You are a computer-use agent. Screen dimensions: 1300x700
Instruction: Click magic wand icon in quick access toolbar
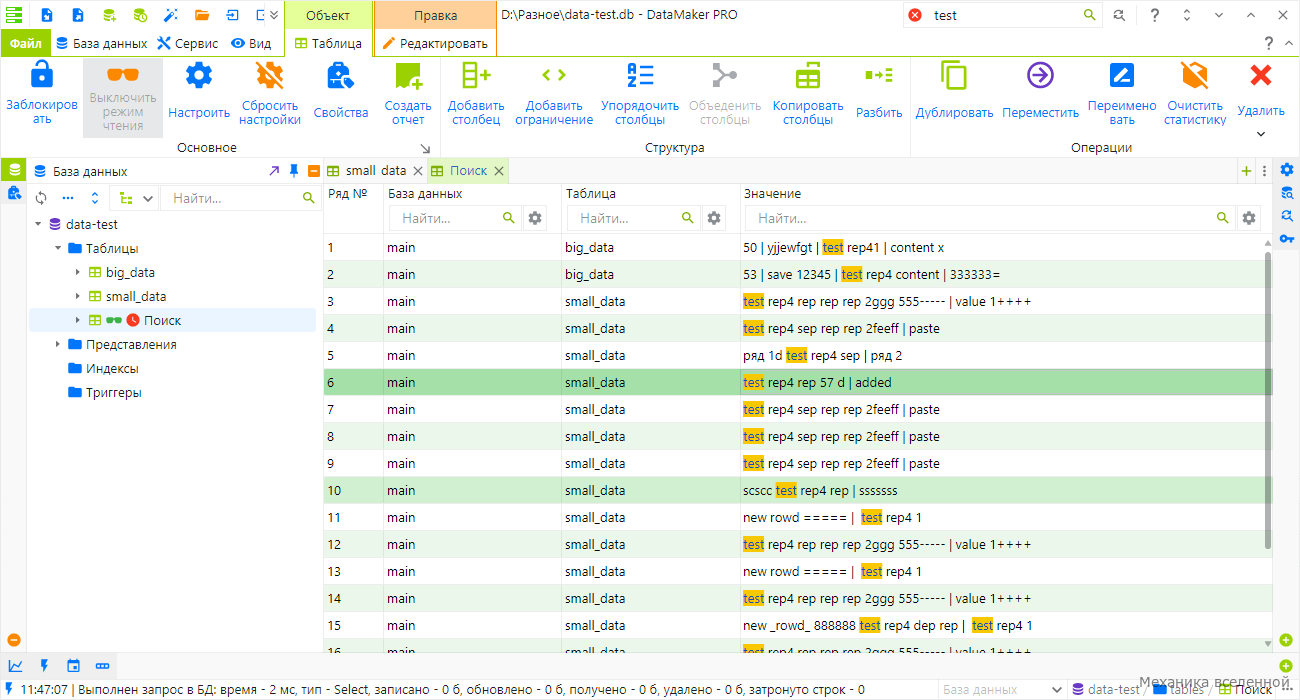coord(170,15)
